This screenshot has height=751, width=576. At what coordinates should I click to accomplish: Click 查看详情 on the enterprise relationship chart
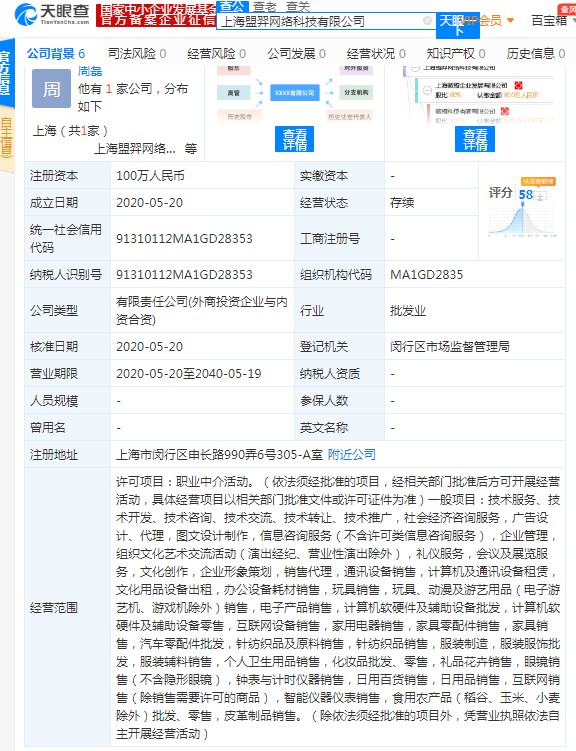294,139
